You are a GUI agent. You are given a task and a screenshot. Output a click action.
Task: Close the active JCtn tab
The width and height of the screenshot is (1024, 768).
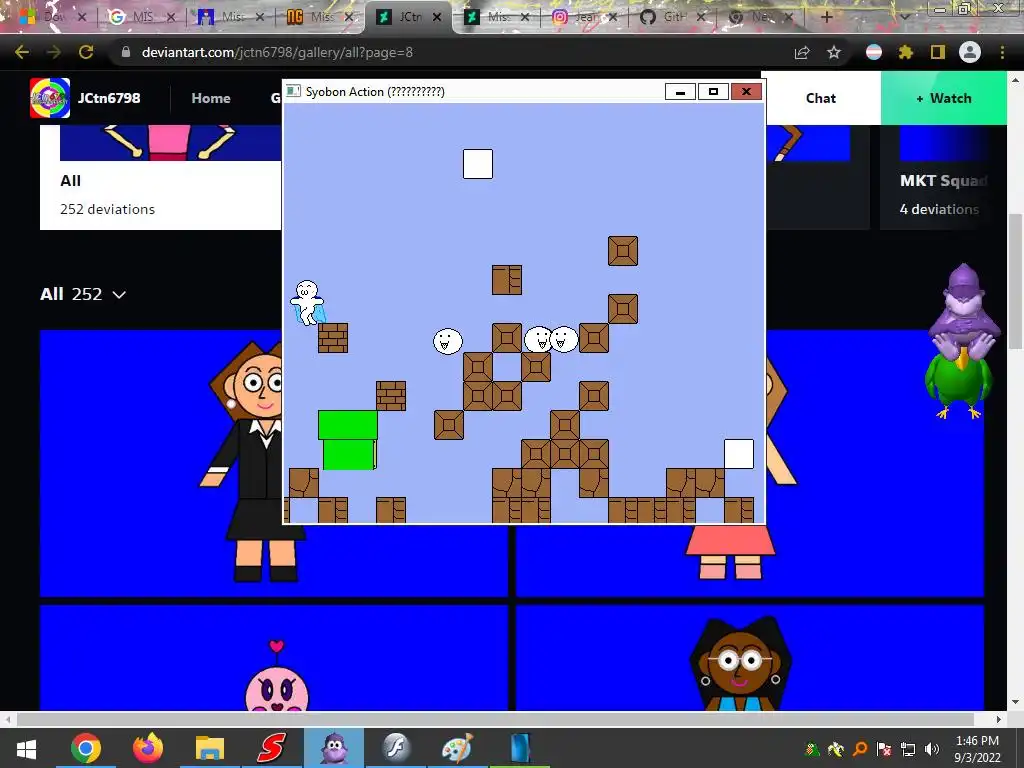(437, 17)
